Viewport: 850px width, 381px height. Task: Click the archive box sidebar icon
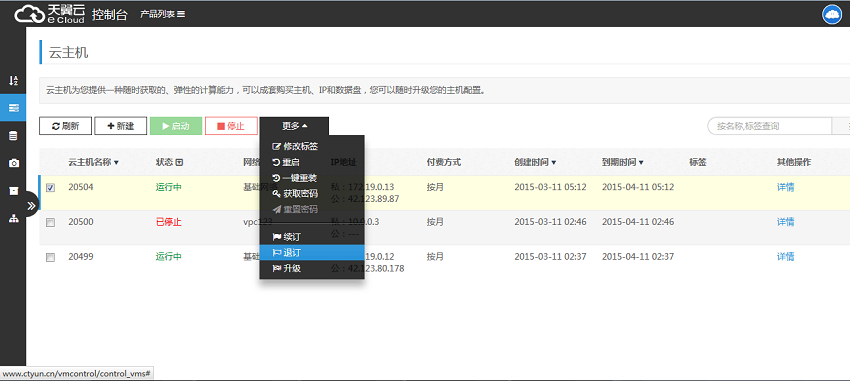tap(14, 191)
